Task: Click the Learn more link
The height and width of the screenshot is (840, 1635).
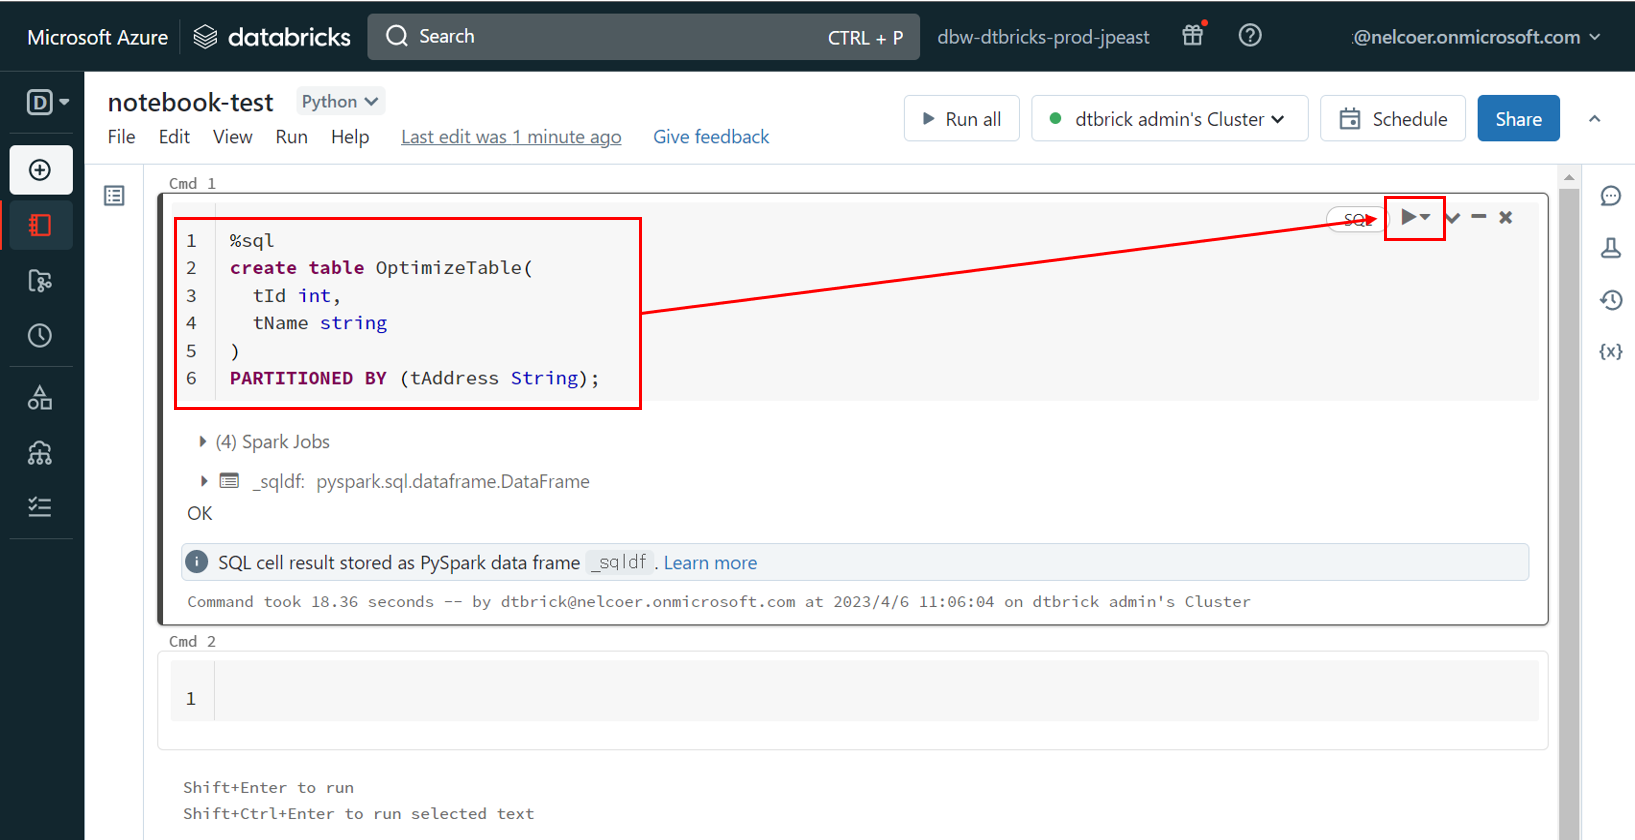Action: click(710, 563)
